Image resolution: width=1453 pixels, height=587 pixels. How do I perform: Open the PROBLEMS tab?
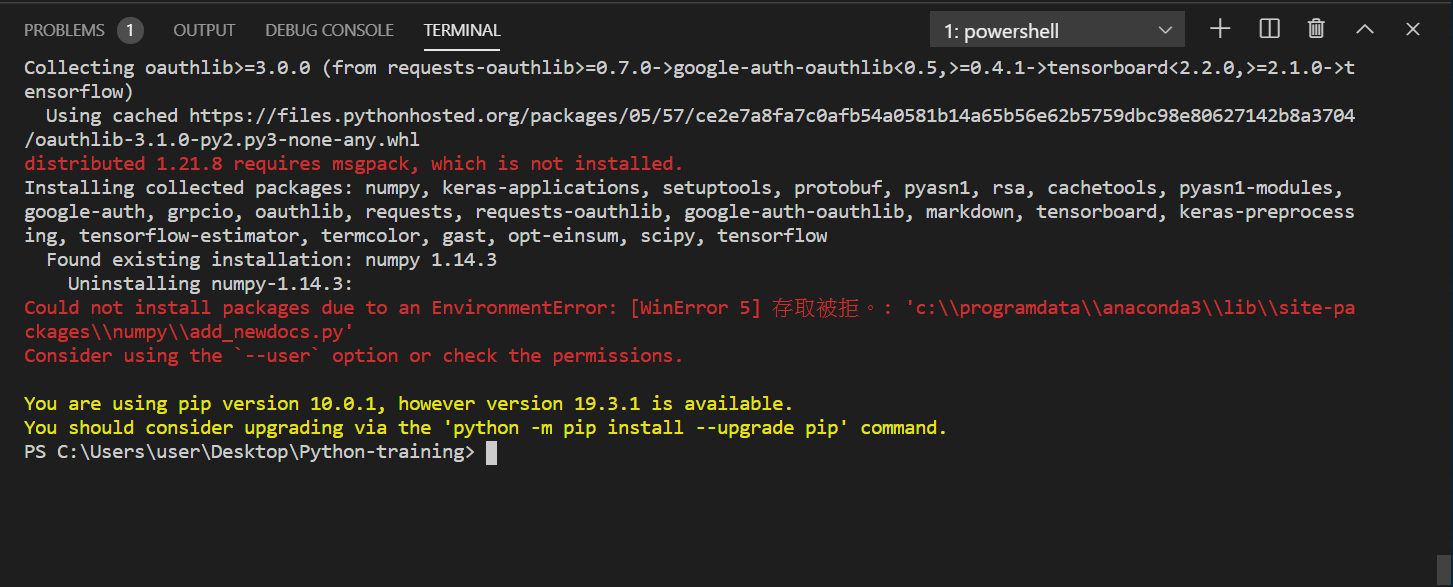(x=64, y=30)
